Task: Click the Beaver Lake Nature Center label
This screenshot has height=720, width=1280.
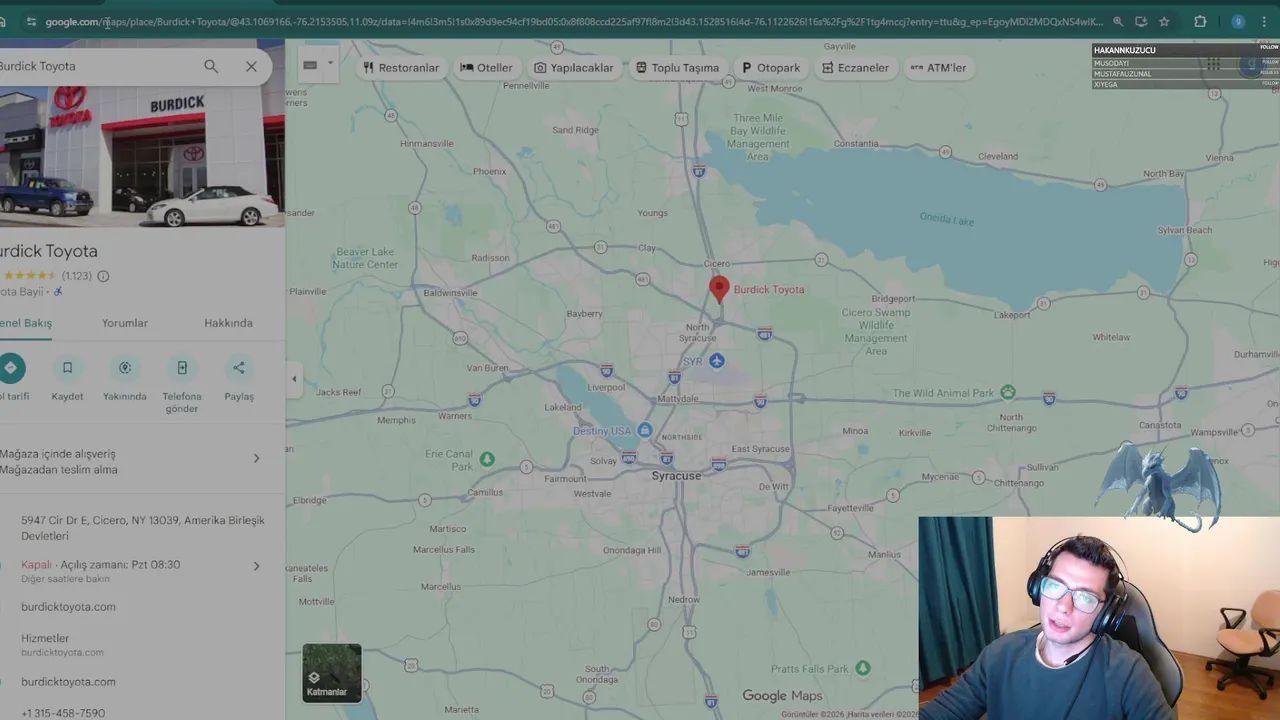Action: click(x=365, y=258)
